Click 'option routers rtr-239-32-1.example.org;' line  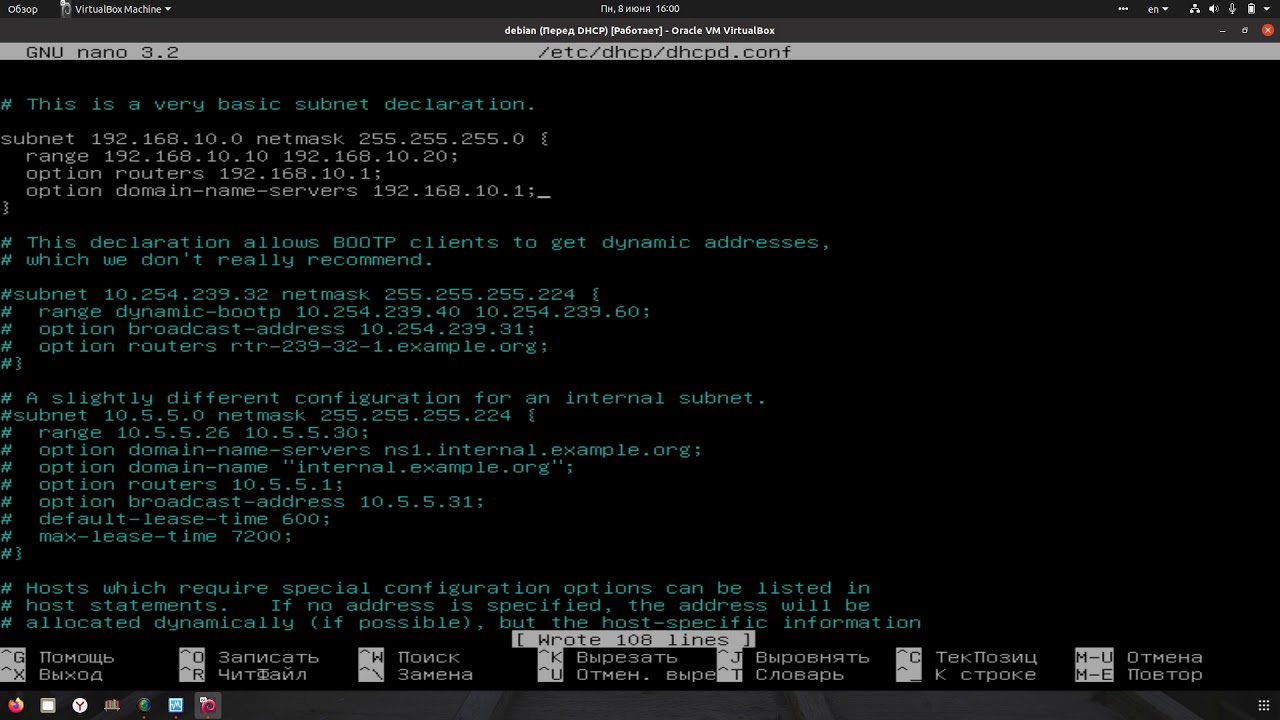(275, 346)
